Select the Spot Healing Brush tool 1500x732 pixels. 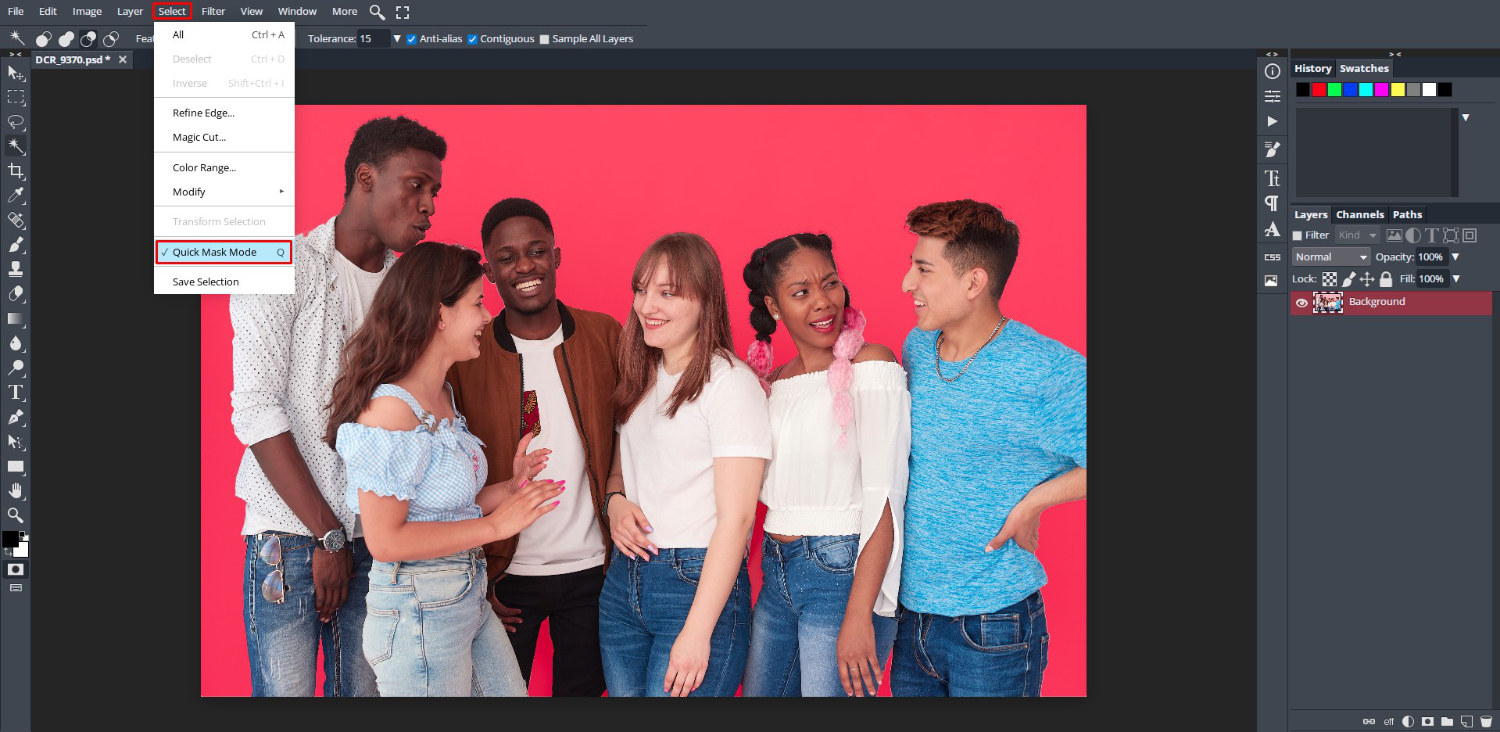click(x=16, y=220)
